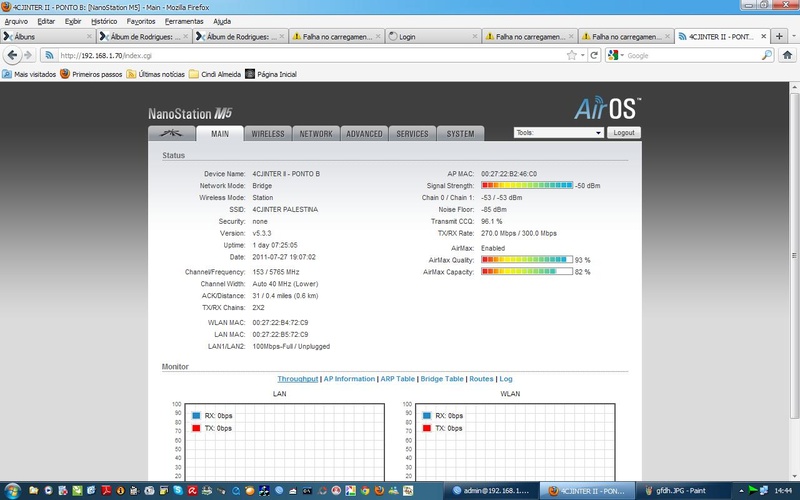Open the Throughput monitor link
The image size is (800, 500).
tap(297, 379)
